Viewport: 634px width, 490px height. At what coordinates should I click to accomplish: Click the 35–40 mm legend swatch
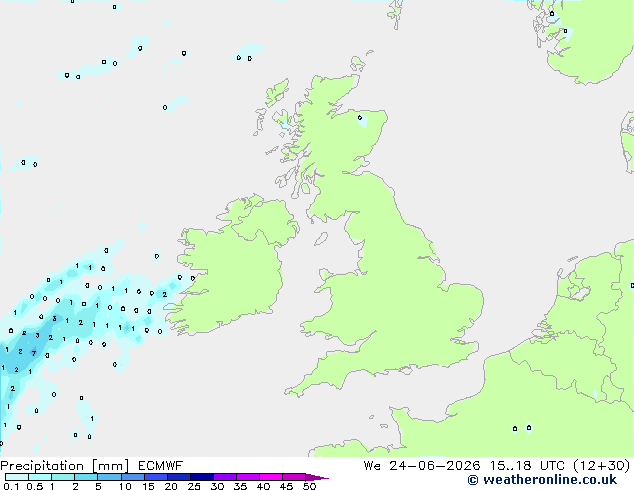247,477
